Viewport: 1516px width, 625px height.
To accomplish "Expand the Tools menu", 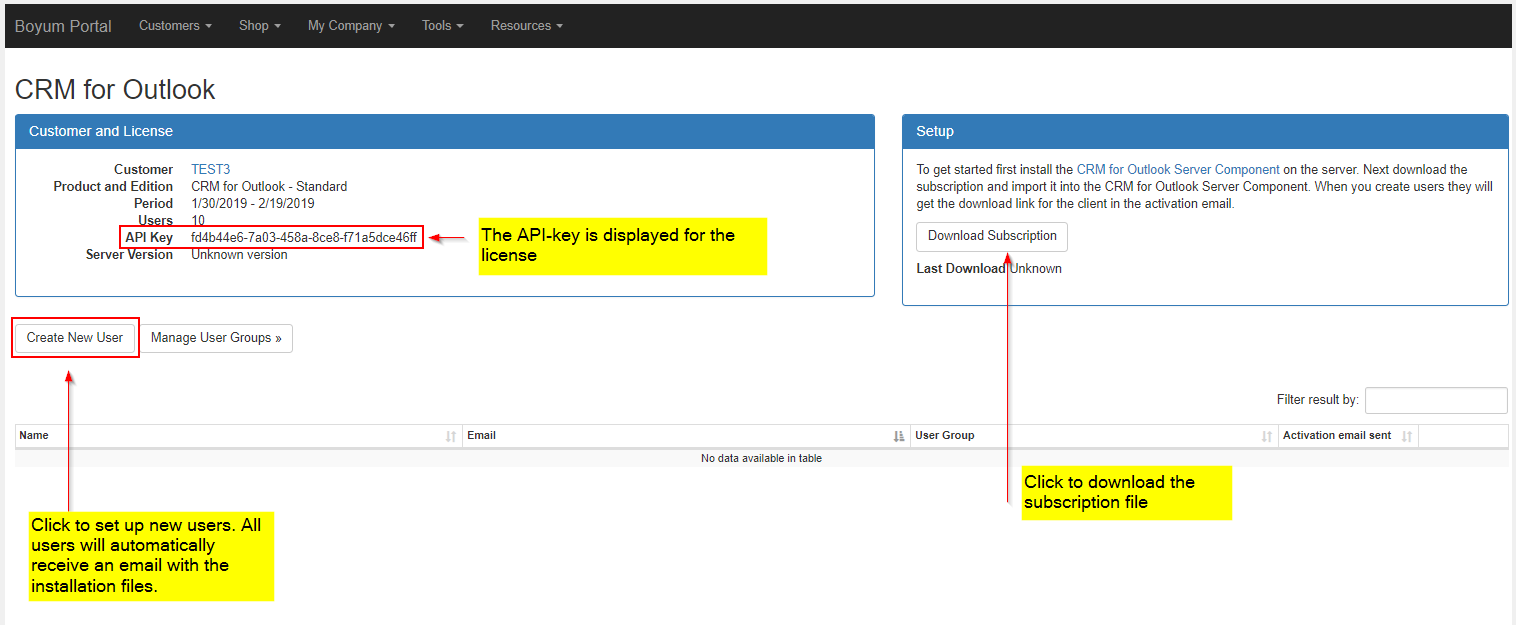I will pos(443,26).
